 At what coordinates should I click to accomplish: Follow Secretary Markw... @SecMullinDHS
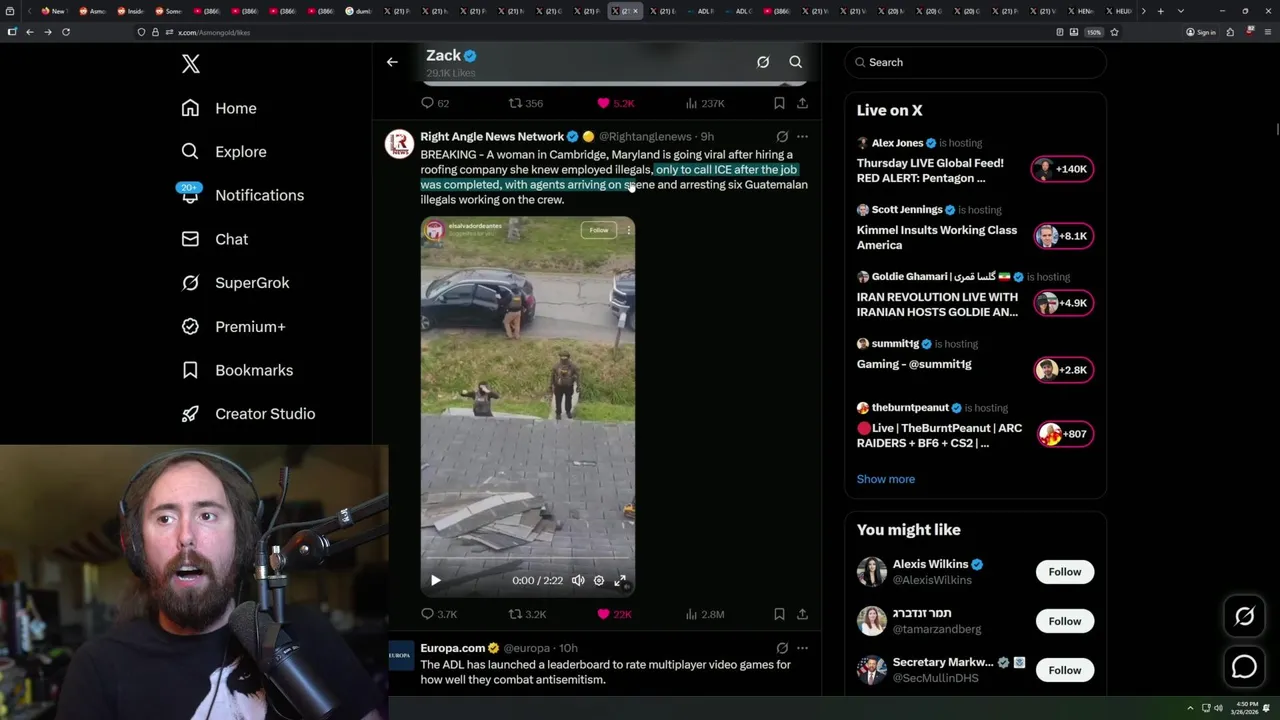point(1065,670)
